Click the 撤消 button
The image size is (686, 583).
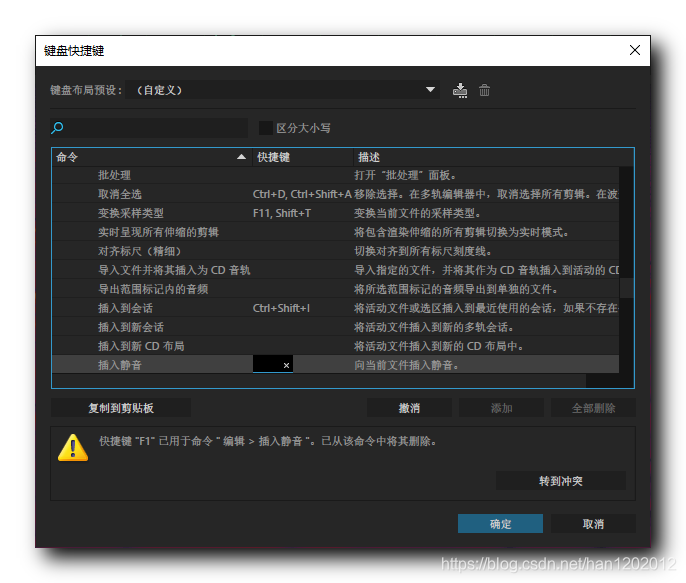[409, 408]
